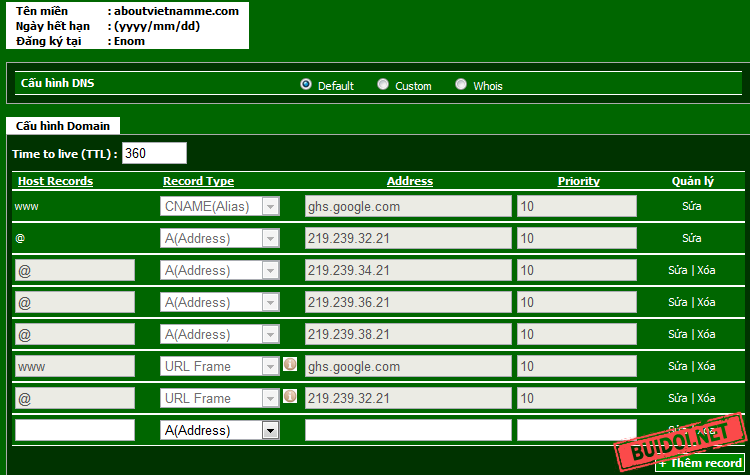The height and width of the screenshot is (475, 750).
Task: Click info icon beside @ URL Frame row
Action: pos(290,397)
